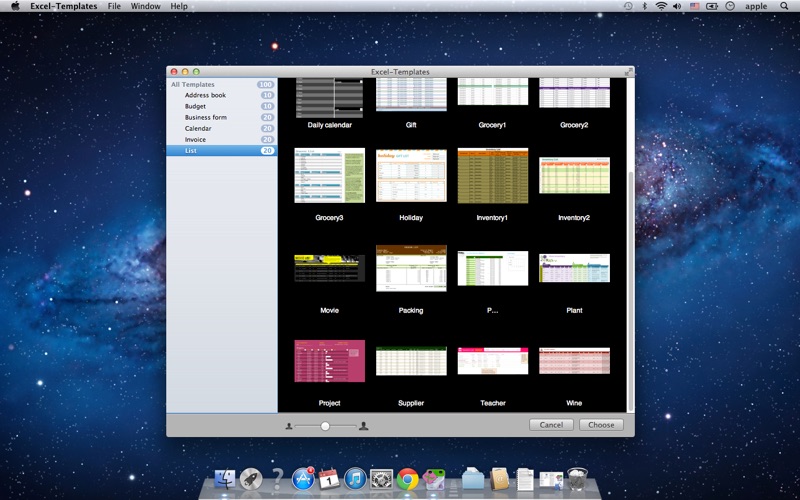Open the blue folder stack in Dock
Image resolution: width=800 pixels, height=500 pixels.
[x=473, y=479]
